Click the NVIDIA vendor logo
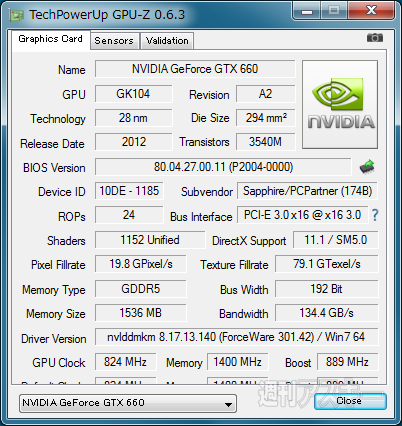 (340, 104)
